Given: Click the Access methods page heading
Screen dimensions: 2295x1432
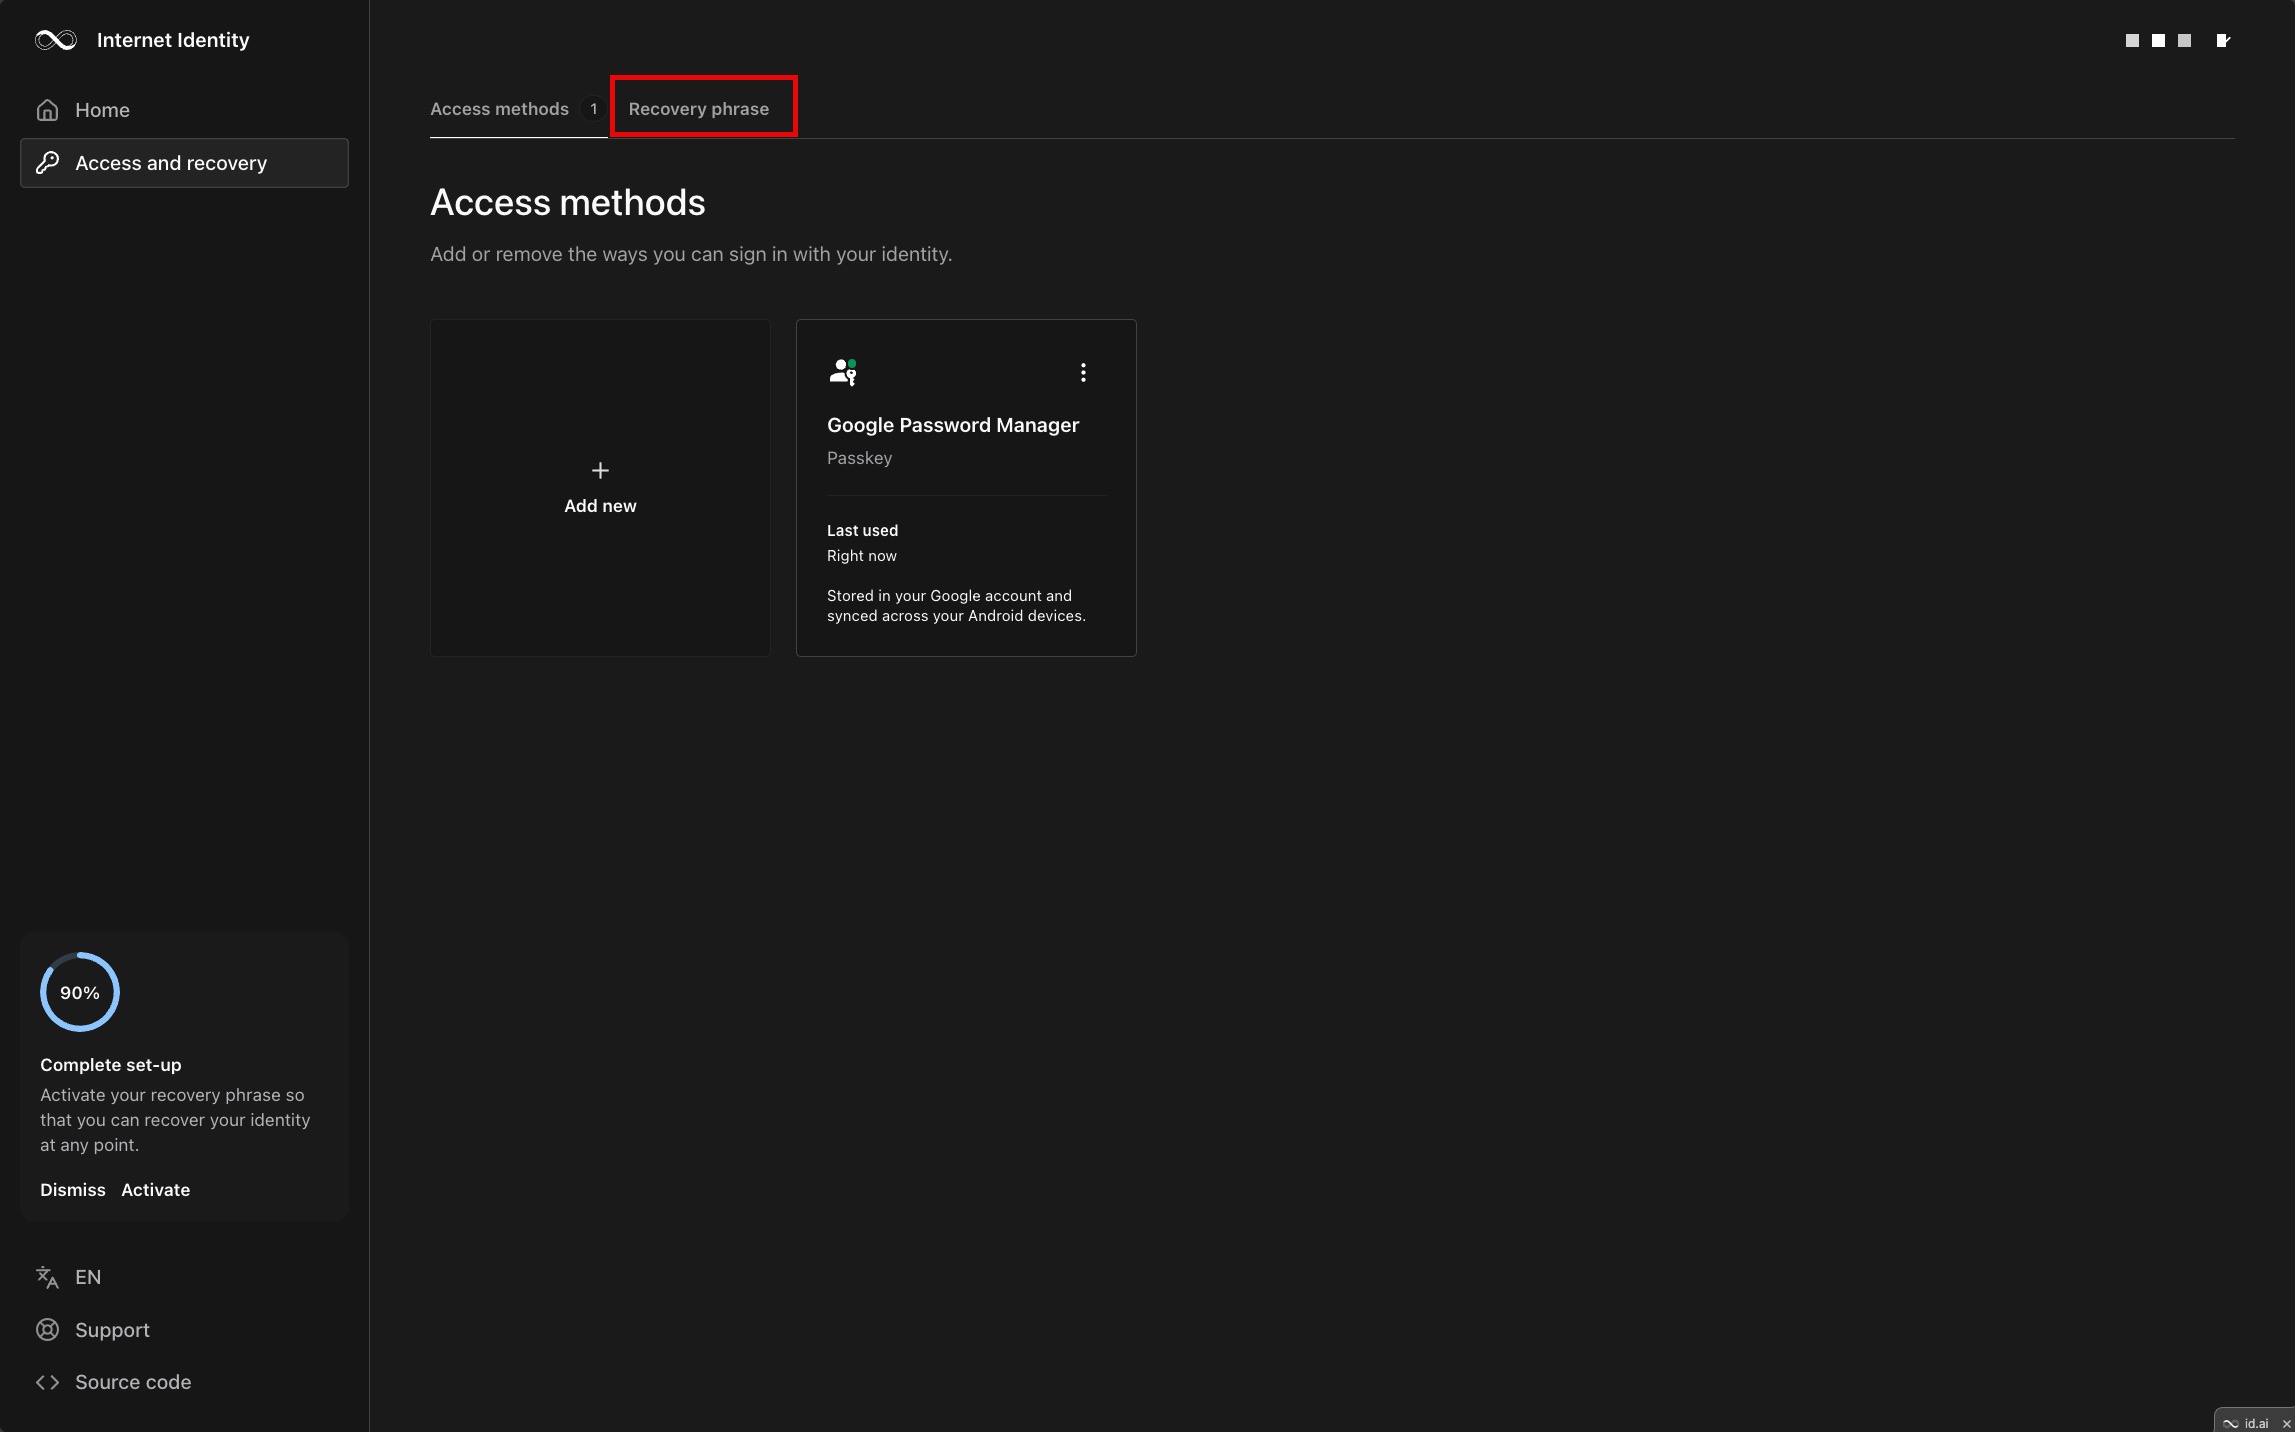Looking at the screenshot, I should pos(568,203).
